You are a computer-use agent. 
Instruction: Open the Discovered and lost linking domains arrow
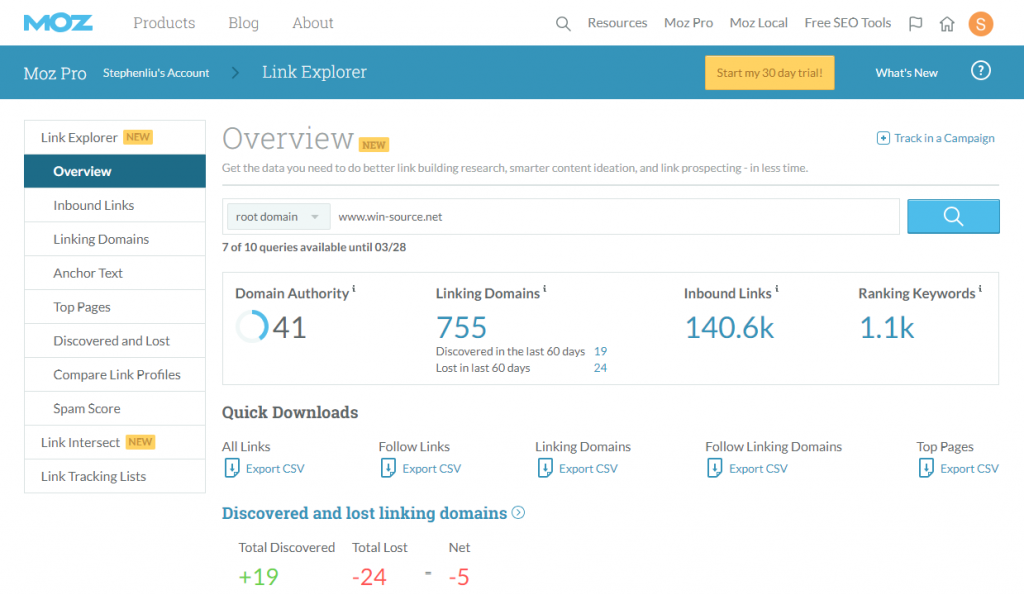pyautogui.click(x=518, y=513)
